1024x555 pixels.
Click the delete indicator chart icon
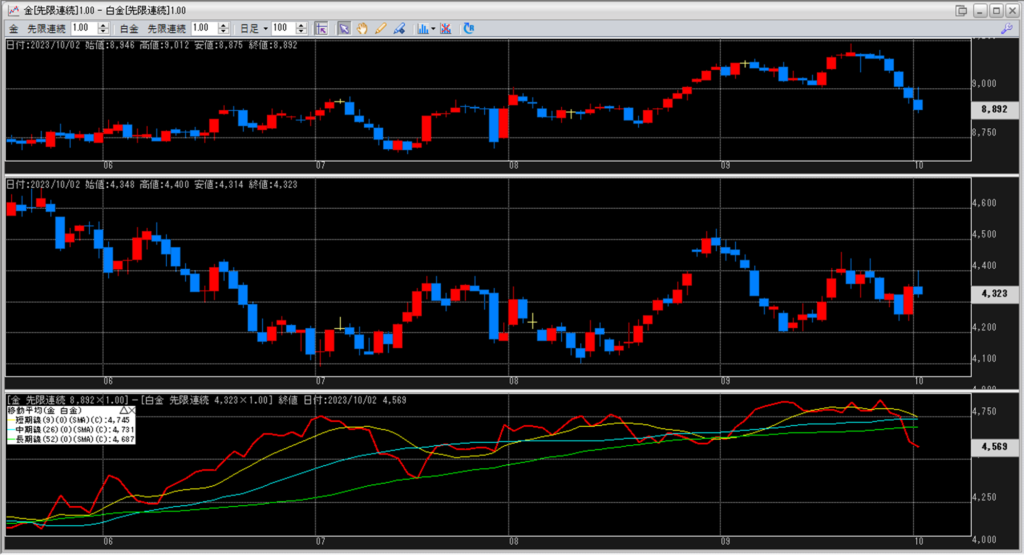[x=445, y=28]
